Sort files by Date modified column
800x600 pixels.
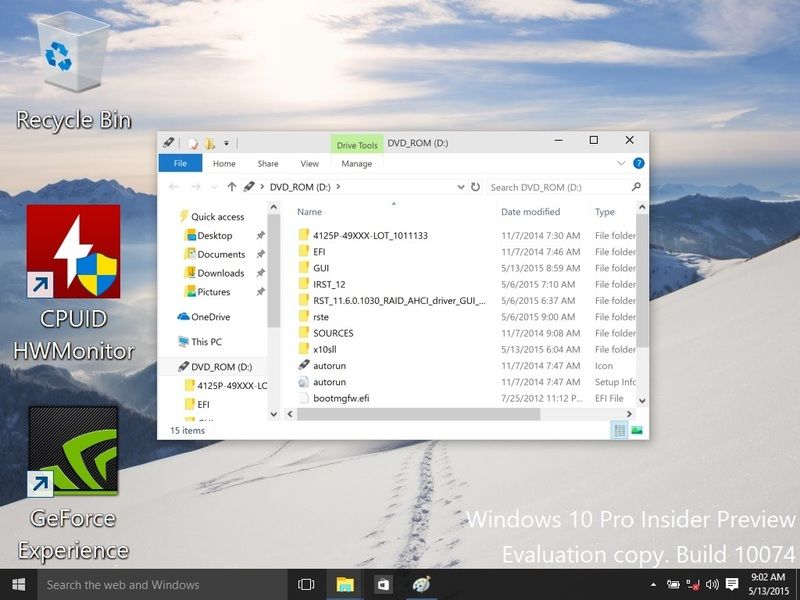(x=531, y=212)
